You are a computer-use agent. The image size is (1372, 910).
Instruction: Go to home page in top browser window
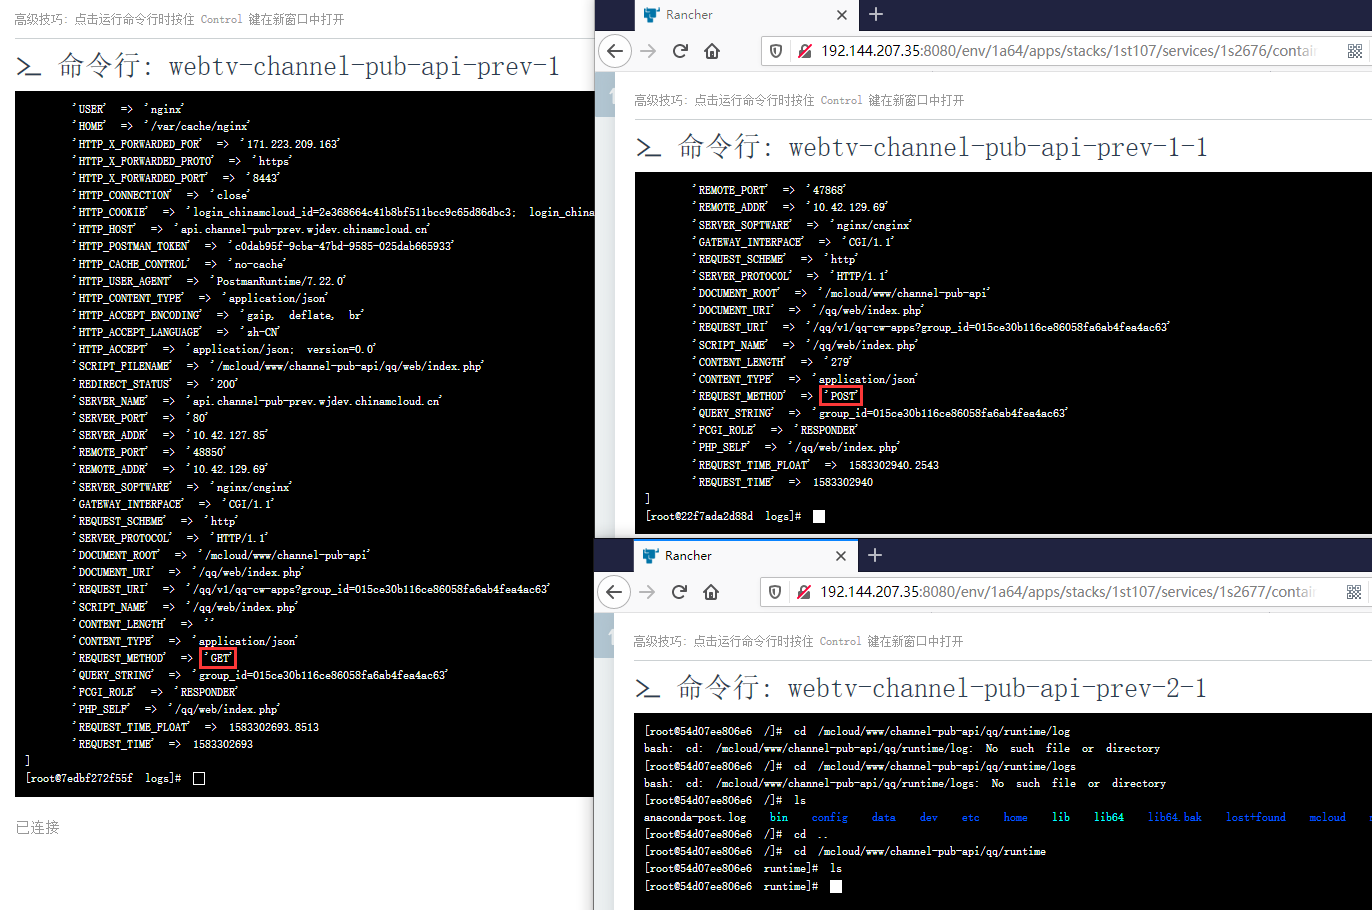click(x=712, y=51)
